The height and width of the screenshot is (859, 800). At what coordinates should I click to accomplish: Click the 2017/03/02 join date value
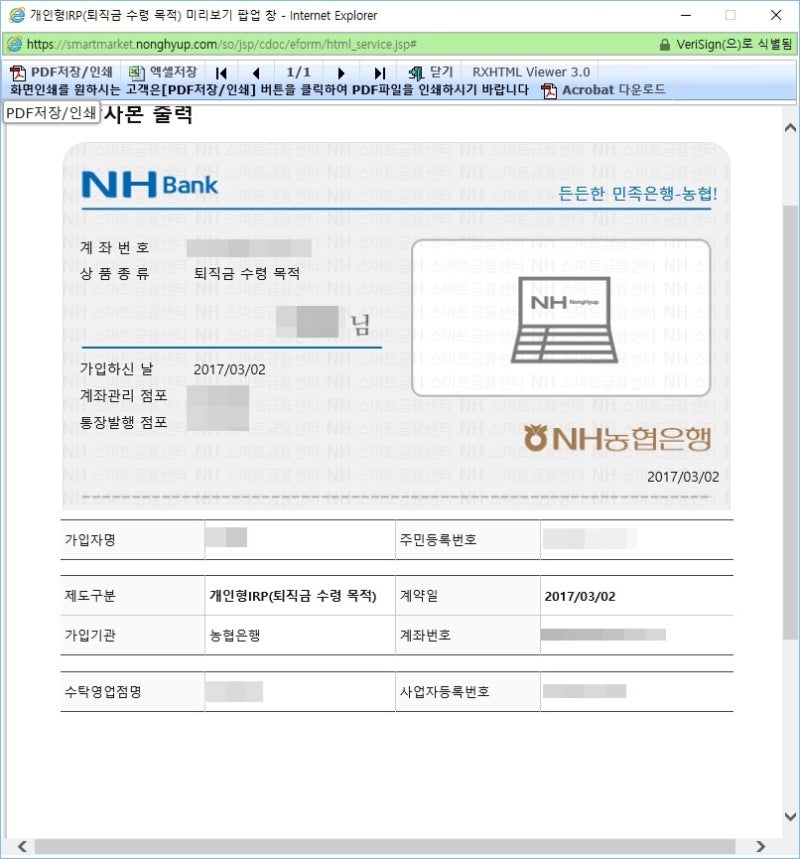(230, 369)
